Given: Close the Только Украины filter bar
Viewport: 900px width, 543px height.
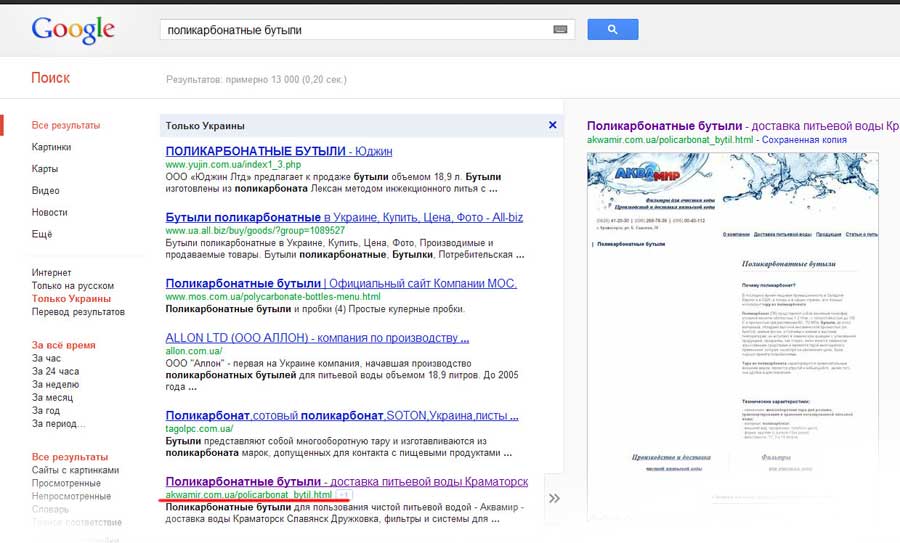Looking at the screenshot, I should point(552,125).
